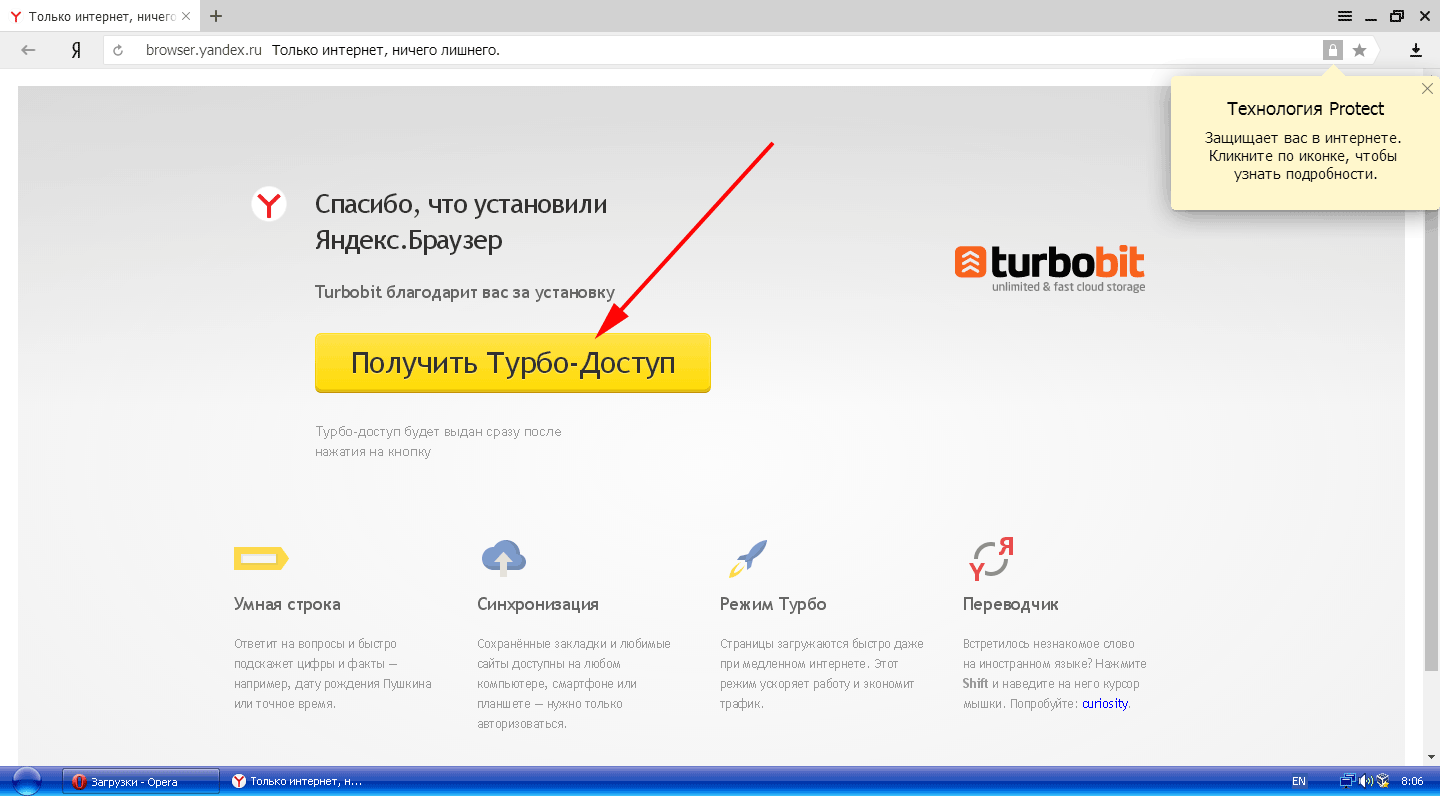This screenshot has height=796, width=1440.
Task: Click the Protect lock icon in the address bar
Action: pos(1333,50)
